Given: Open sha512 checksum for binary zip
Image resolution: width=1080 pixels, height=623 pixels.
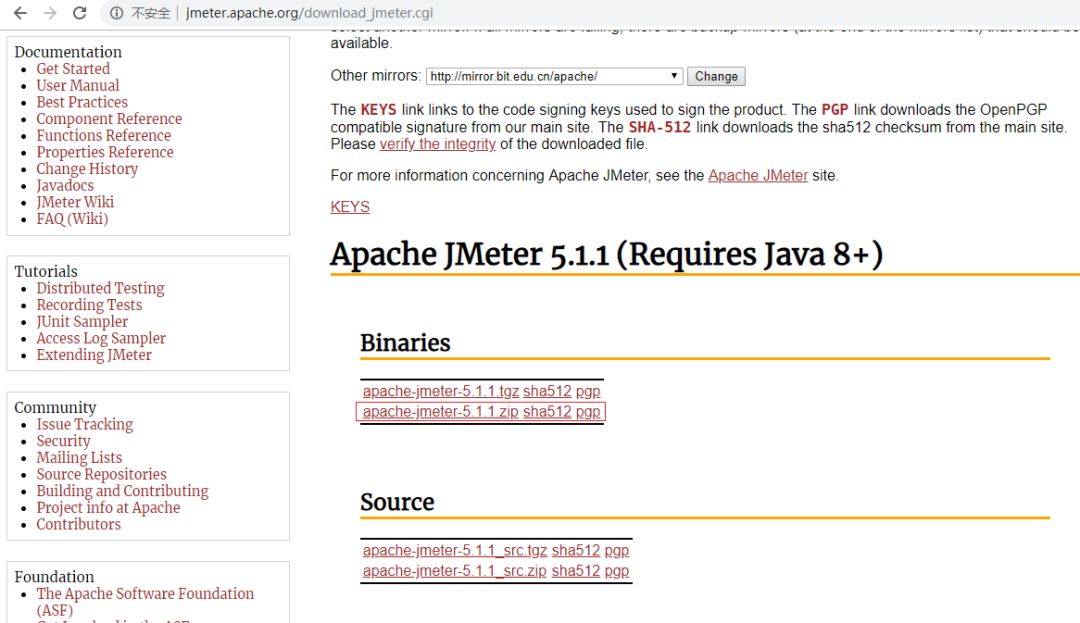Looking at the screenshot, I should pyautogui.click(x=547, y=412).
